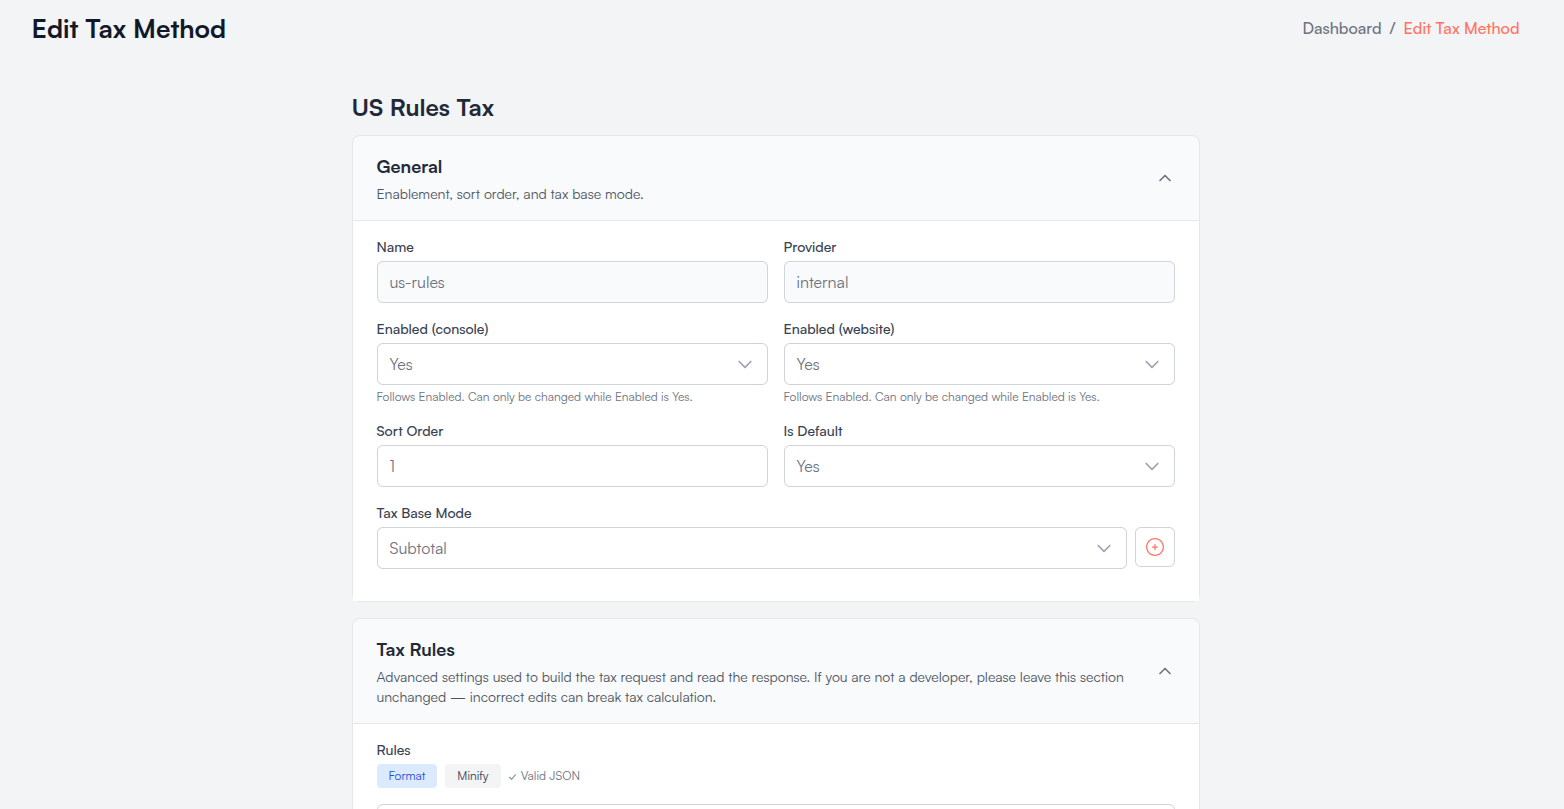1564x809 pixels.
Task: Click the General section heading
Action: coord(409,167)
